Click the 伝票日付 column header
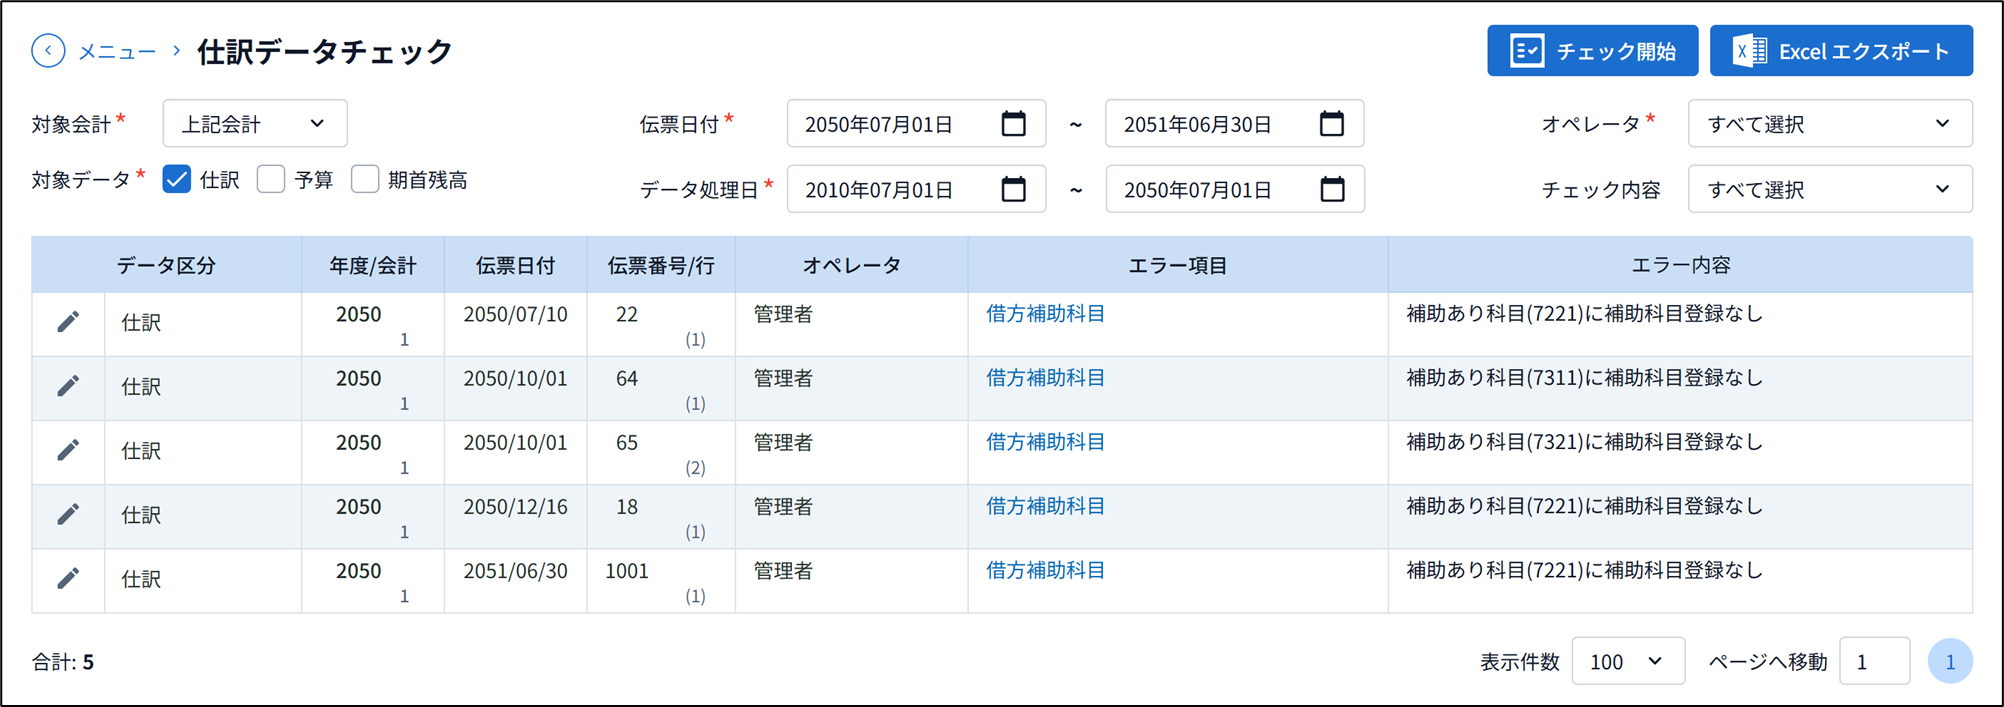Viewport: 2004px width, 707px height. click(515, 265)
